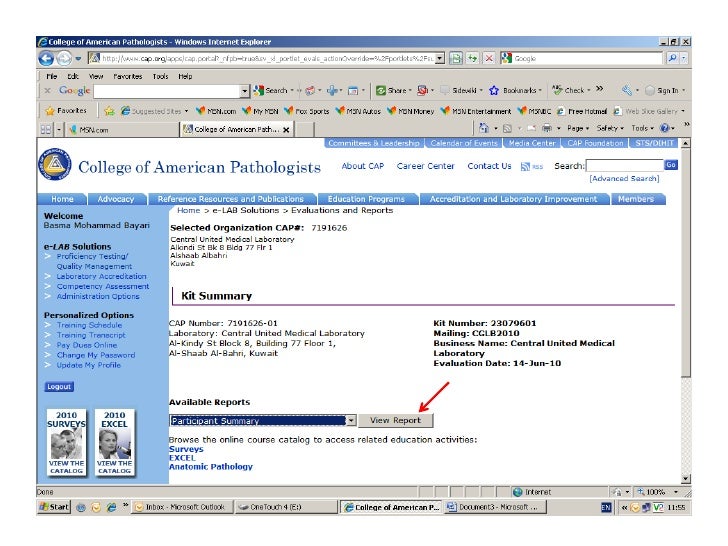Click the Anatomic Pathology catalog link
The width and height of the screenshot is (728, 546).
pyautogui.click(x=210, y=467)
